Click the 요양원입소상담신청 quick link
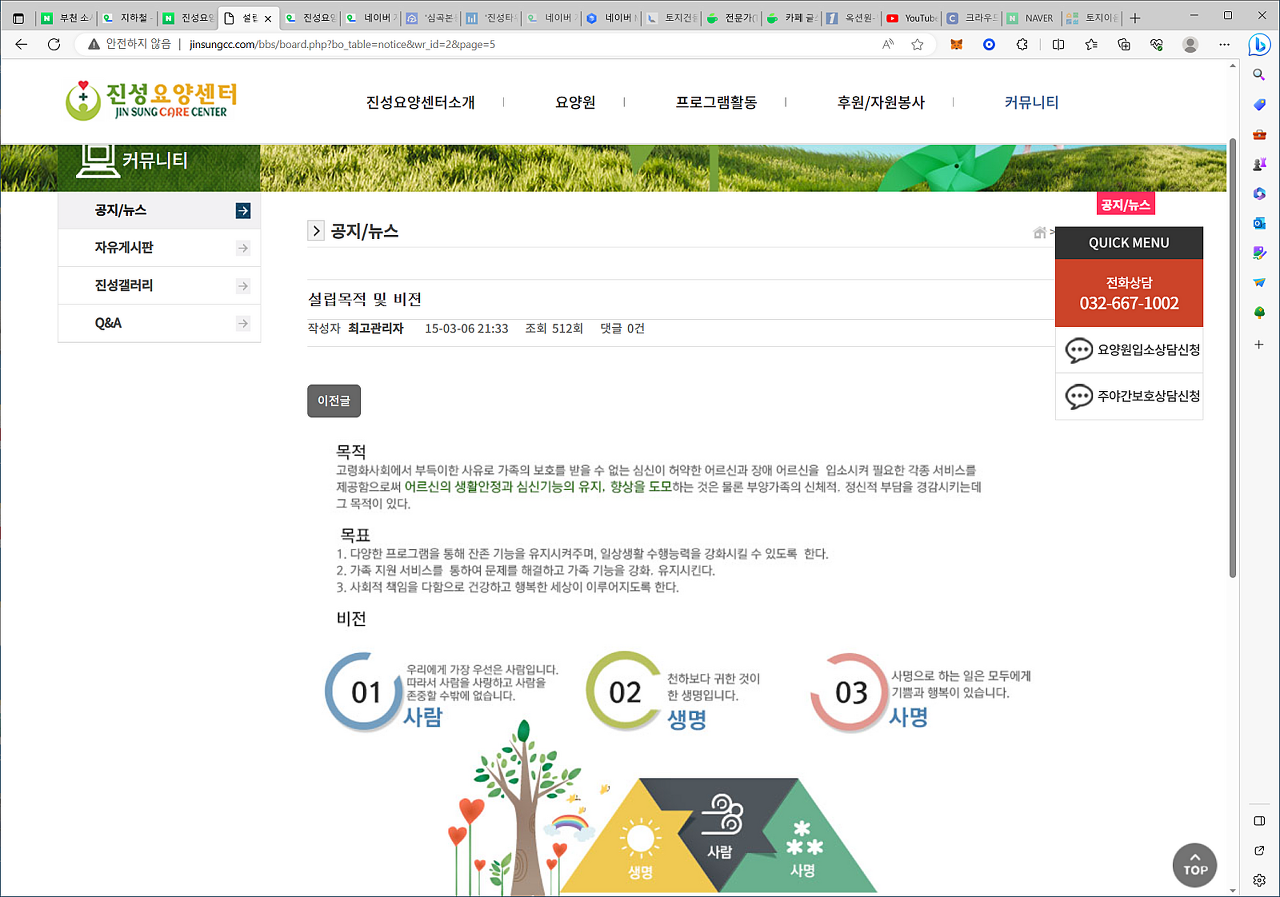Image resolution: width=1280 pixels, height=897 pixels. point(1129,350)
